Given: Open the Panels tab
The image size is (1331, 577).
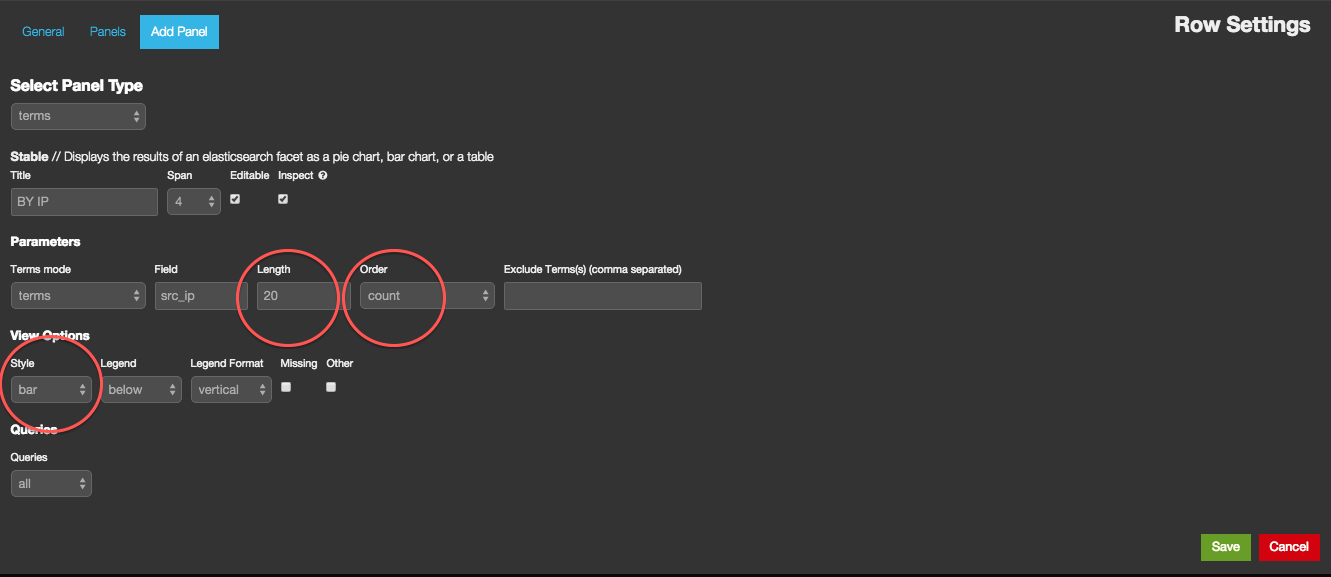Looking at the screenshot, I should pos(108,32).
